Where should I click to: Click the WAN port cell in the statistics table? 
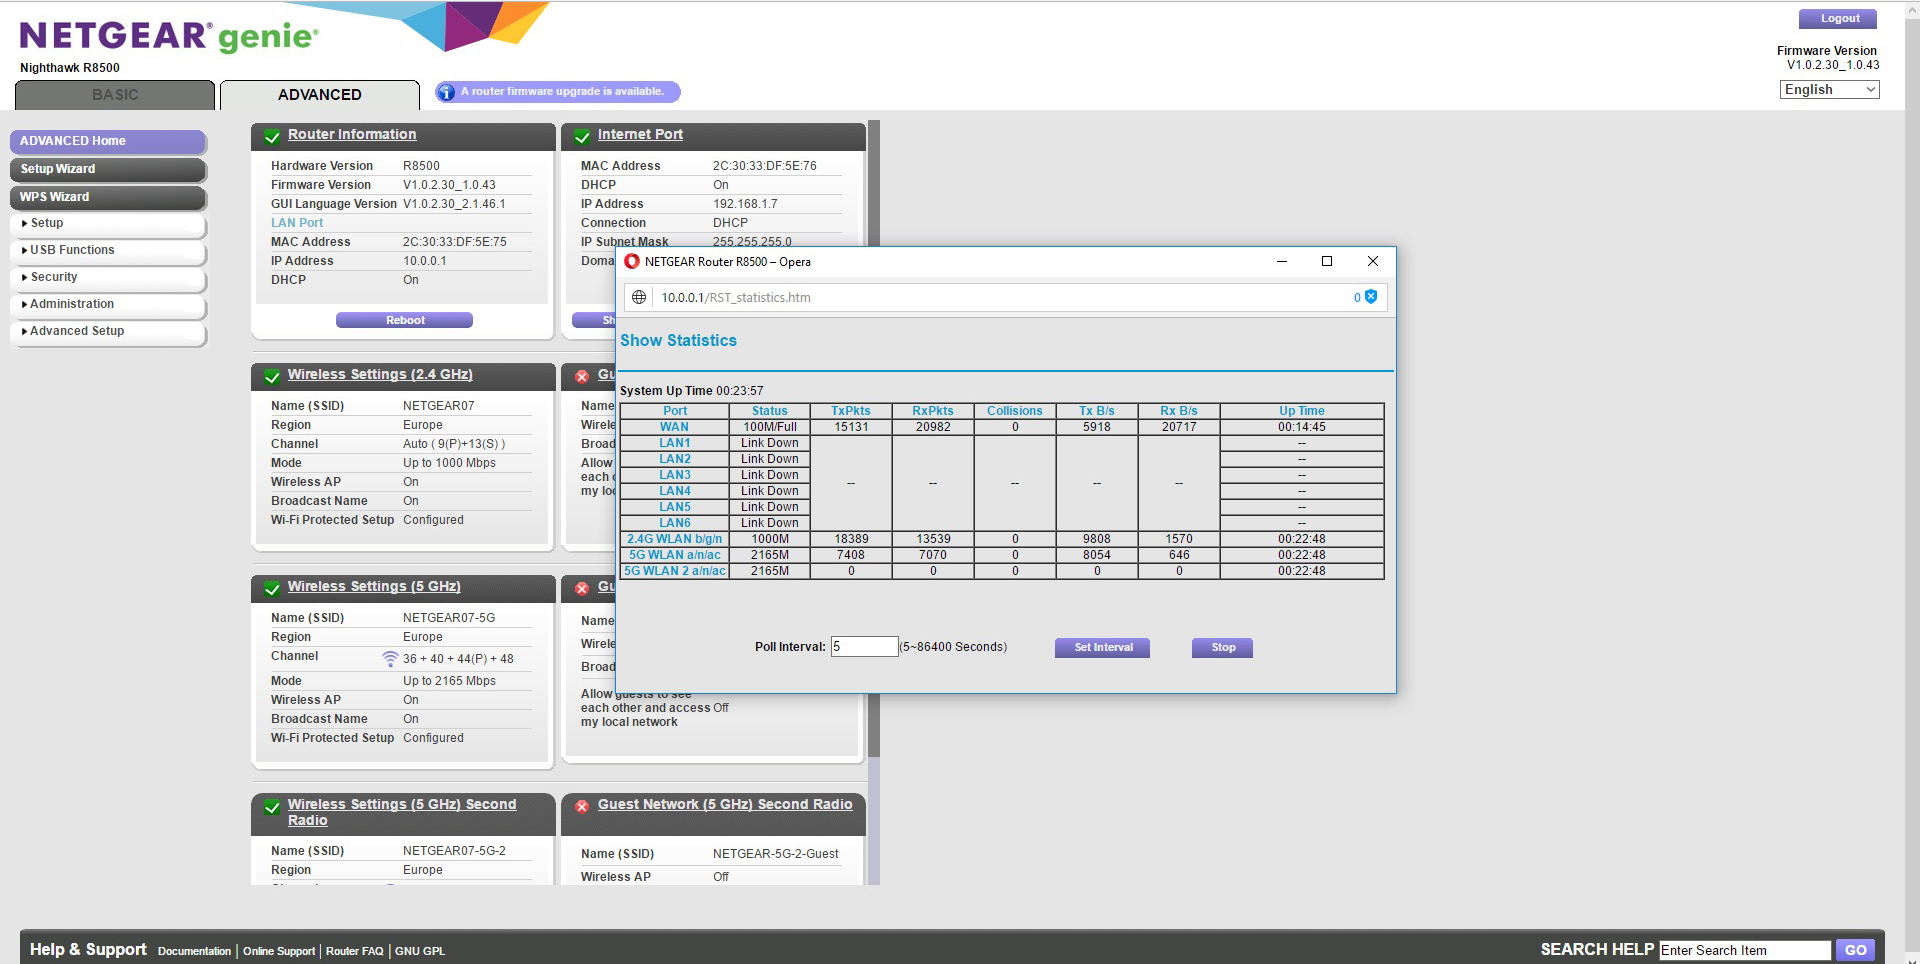tap(675, 427)
